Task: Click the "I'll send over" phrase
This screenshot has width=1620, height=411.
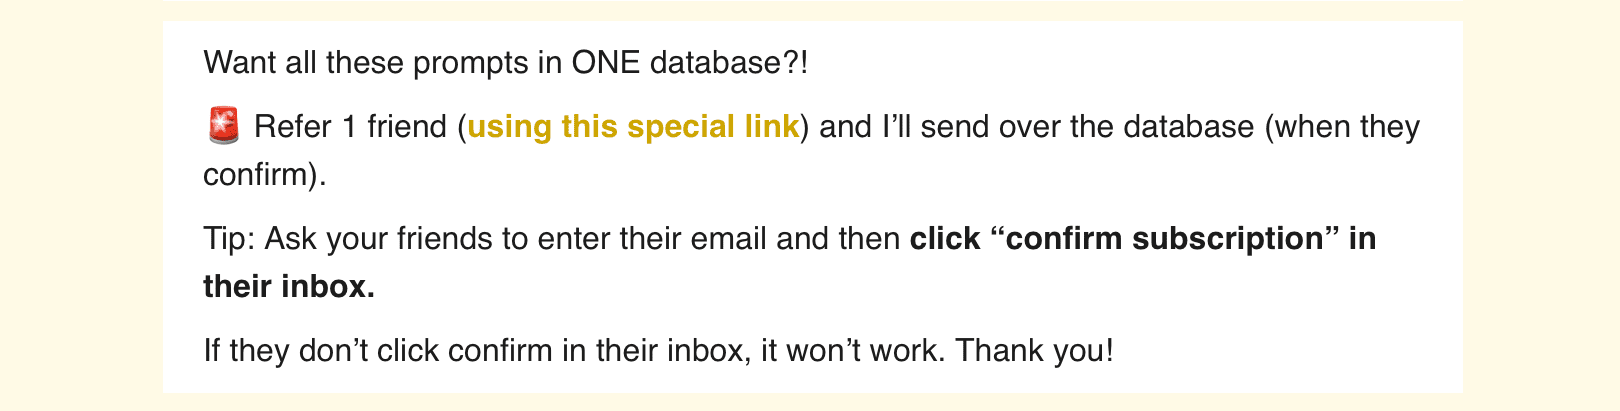Action: [x=951, y=127]
